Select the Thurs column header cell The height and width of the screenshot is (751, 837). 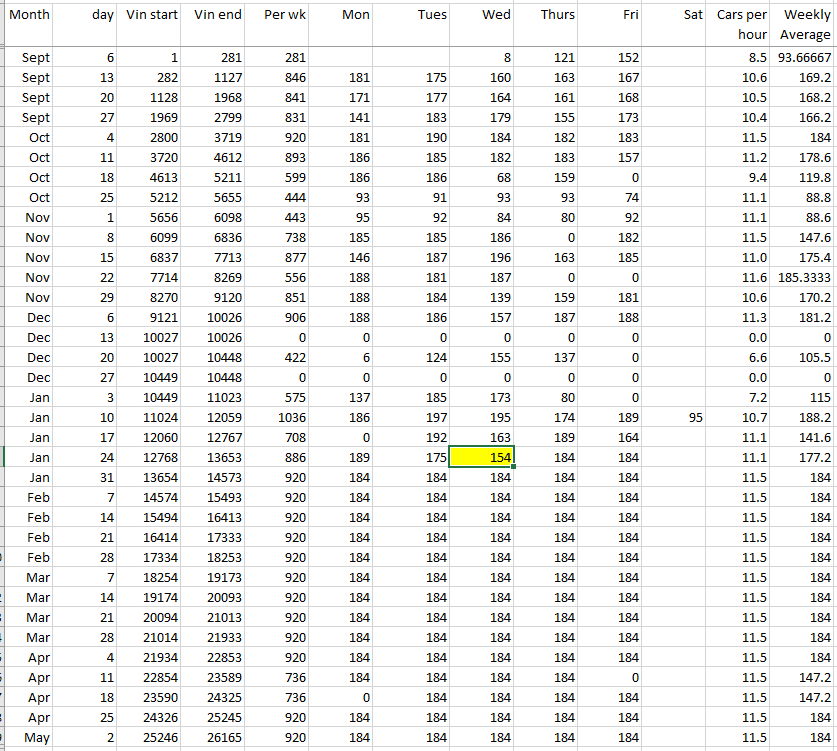pyautogui.click(x=547, y=16)
